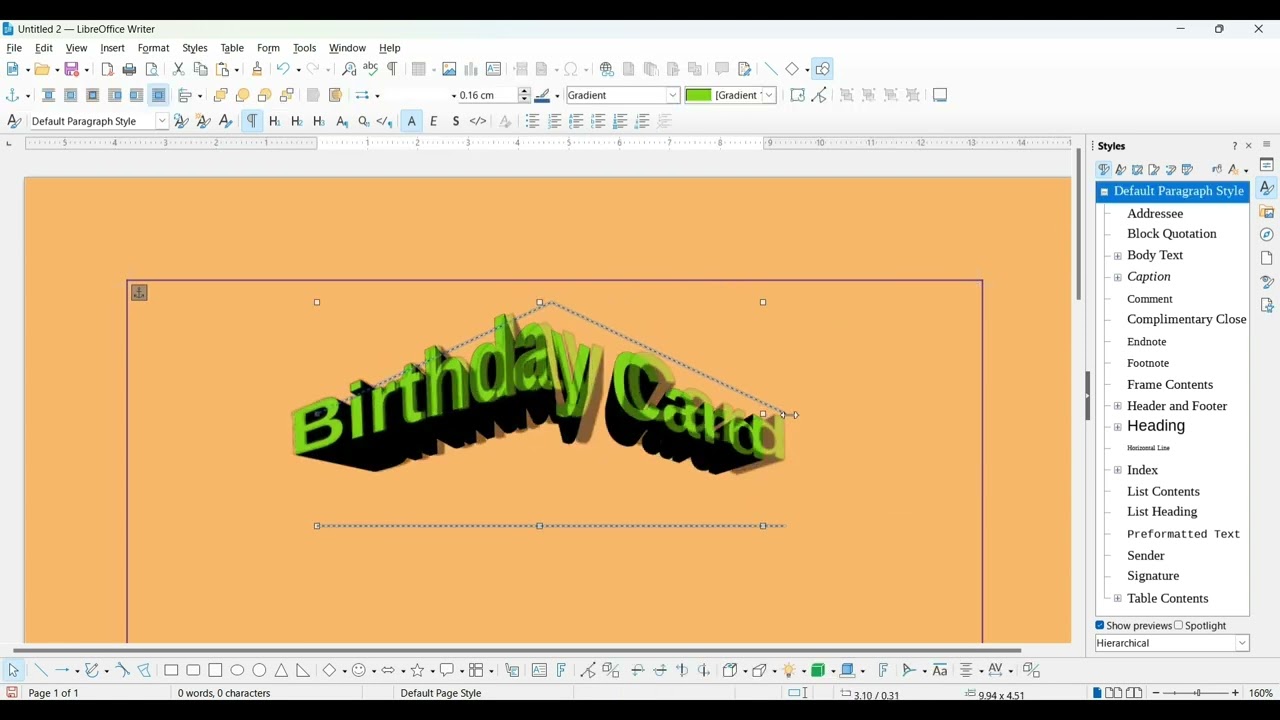Click the Clone Formatting paintbrush icon
This screenshot has width=1280, height=720.
(257, 69)
